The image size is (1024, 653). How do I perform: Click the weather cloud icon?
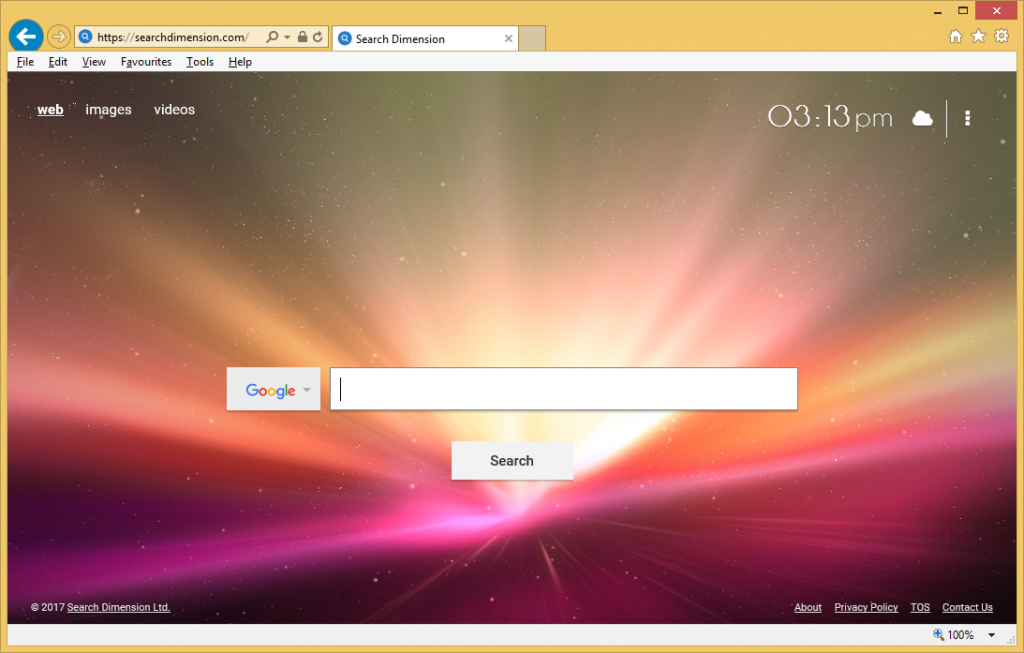tap(922, 118)
